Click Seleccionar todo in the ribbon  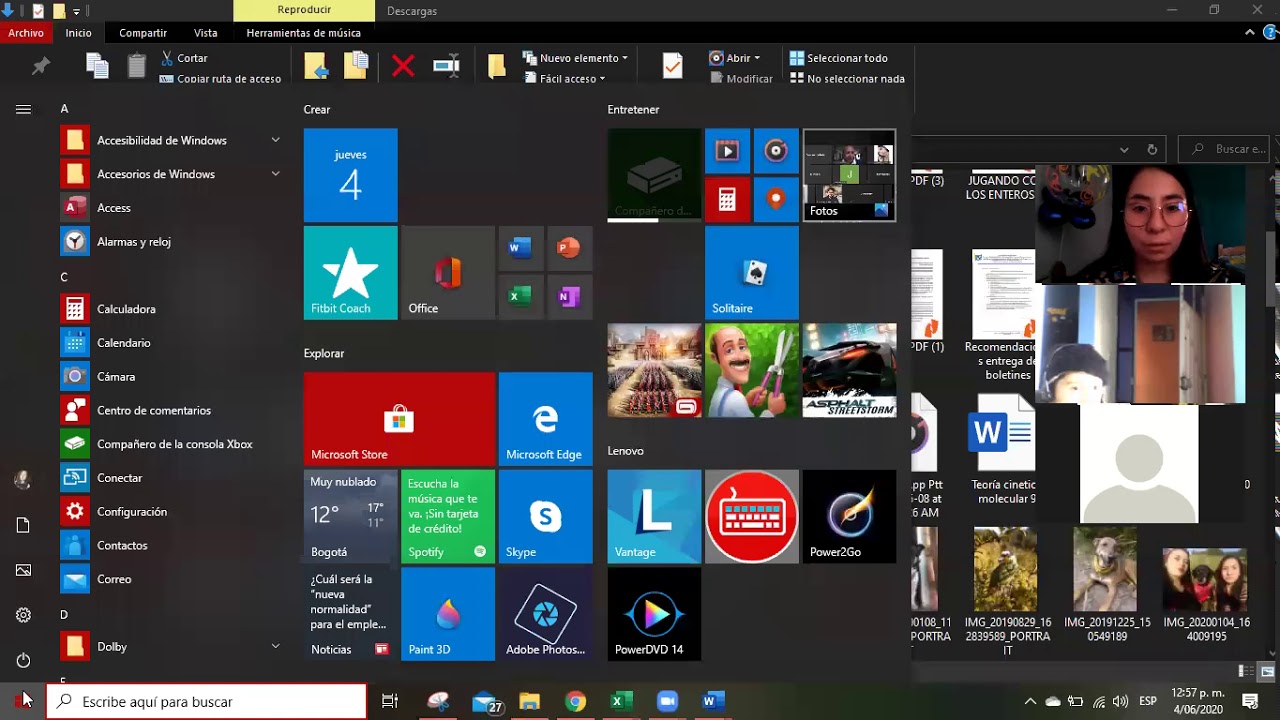point(838,58)
